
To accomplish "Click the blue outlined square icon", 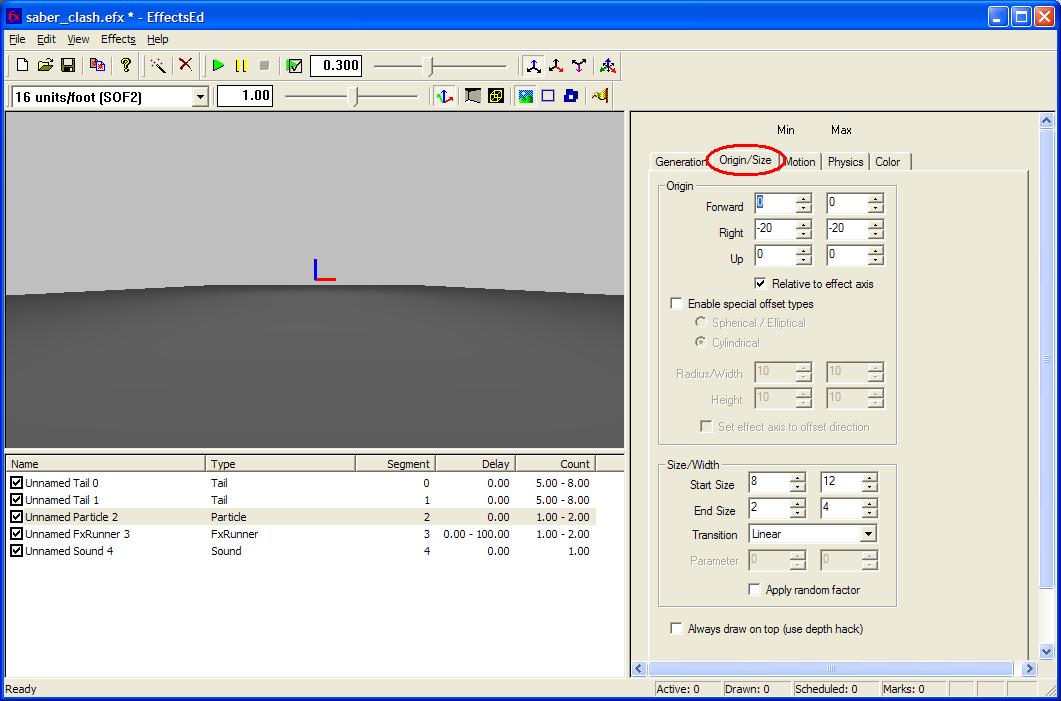I will (x=548, y=96).
